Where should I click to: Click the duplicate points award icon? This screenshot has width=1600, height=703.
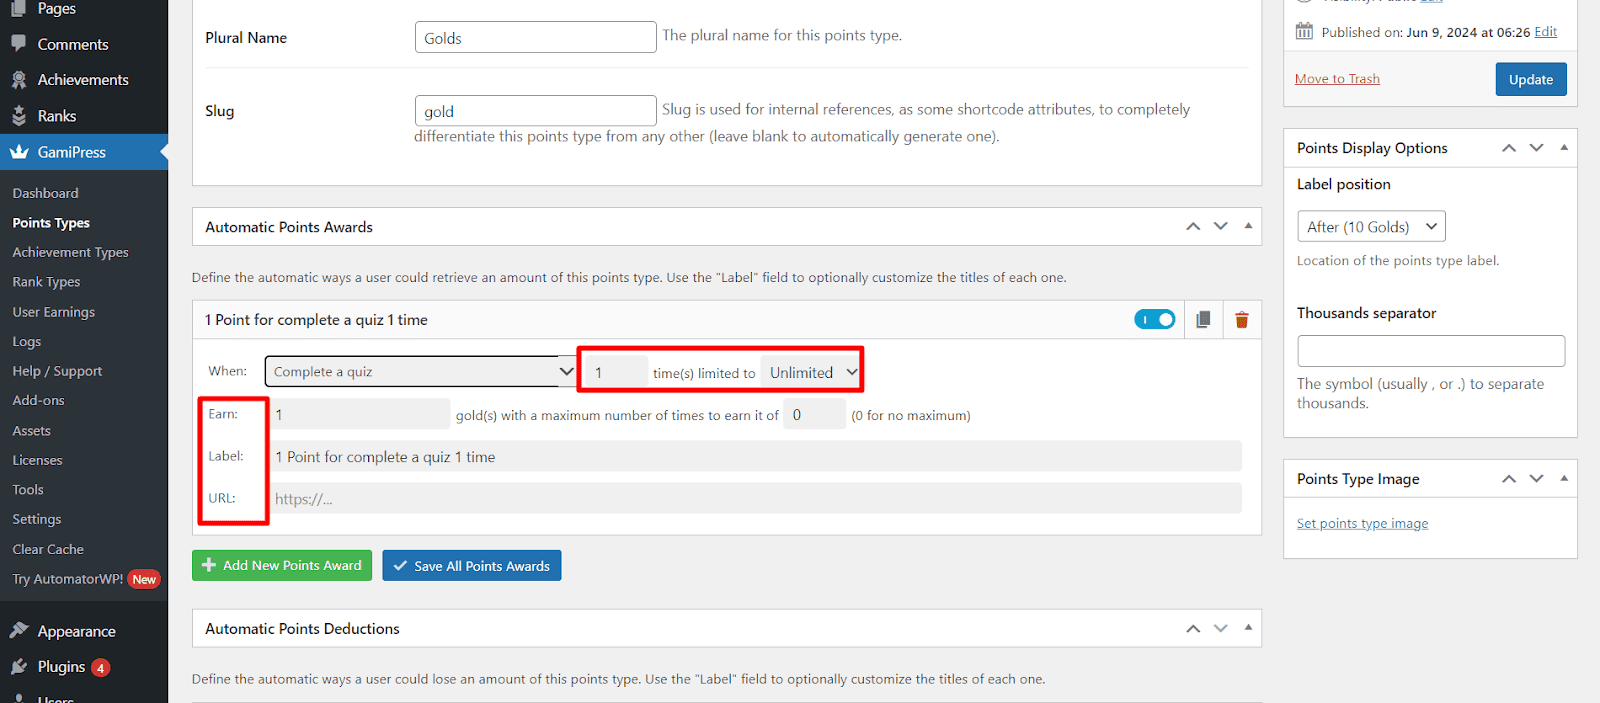click(x=1203, y=320)
